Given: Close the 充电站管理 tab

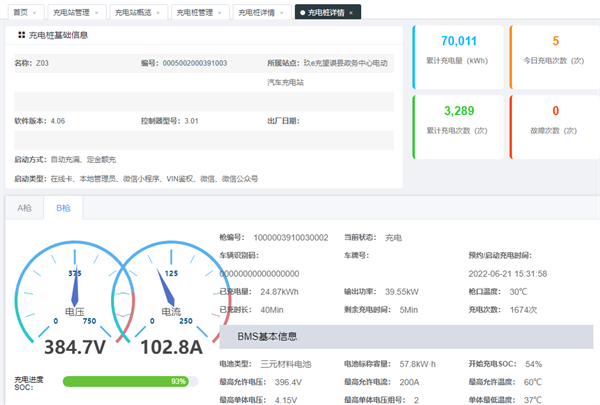Looking at the screenshot, I should pyautogui.click(x=96, y=13).
